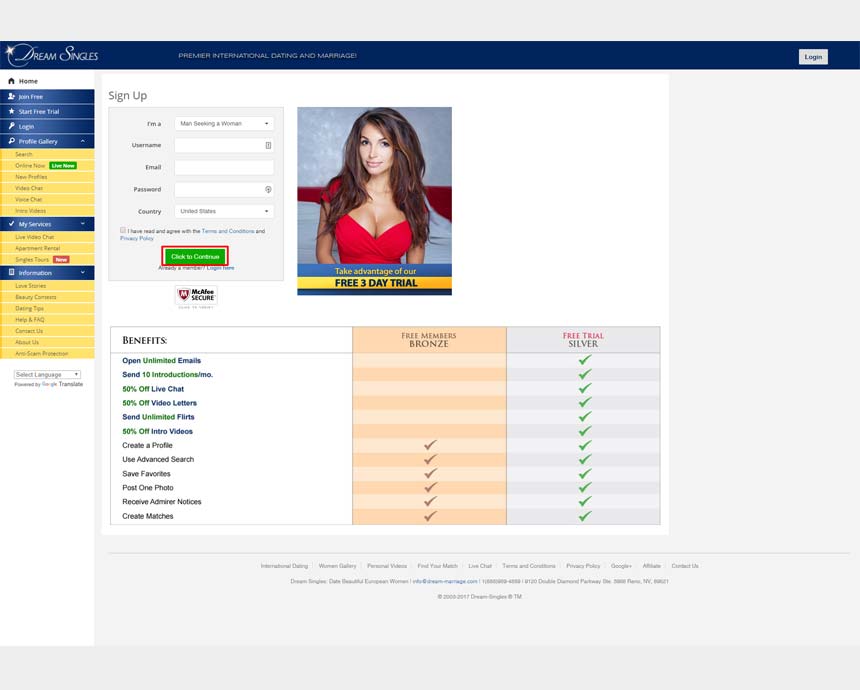The image size is (860, 690).
Task: Open Google+ footer link
Action: (621, 565)
